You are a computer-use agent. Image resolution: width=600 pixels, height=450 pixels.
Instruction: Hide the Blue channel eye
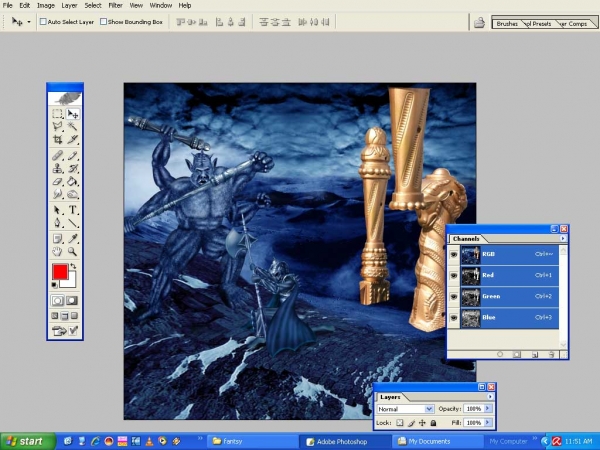click(x=454, y=318)
